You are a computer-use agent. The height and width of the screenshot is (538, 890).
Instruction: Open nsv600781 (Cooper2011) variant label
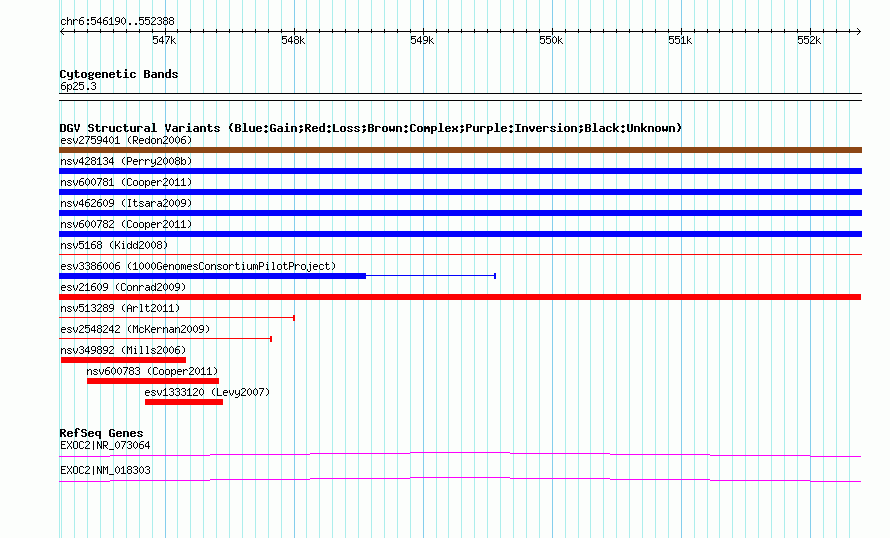126,182
